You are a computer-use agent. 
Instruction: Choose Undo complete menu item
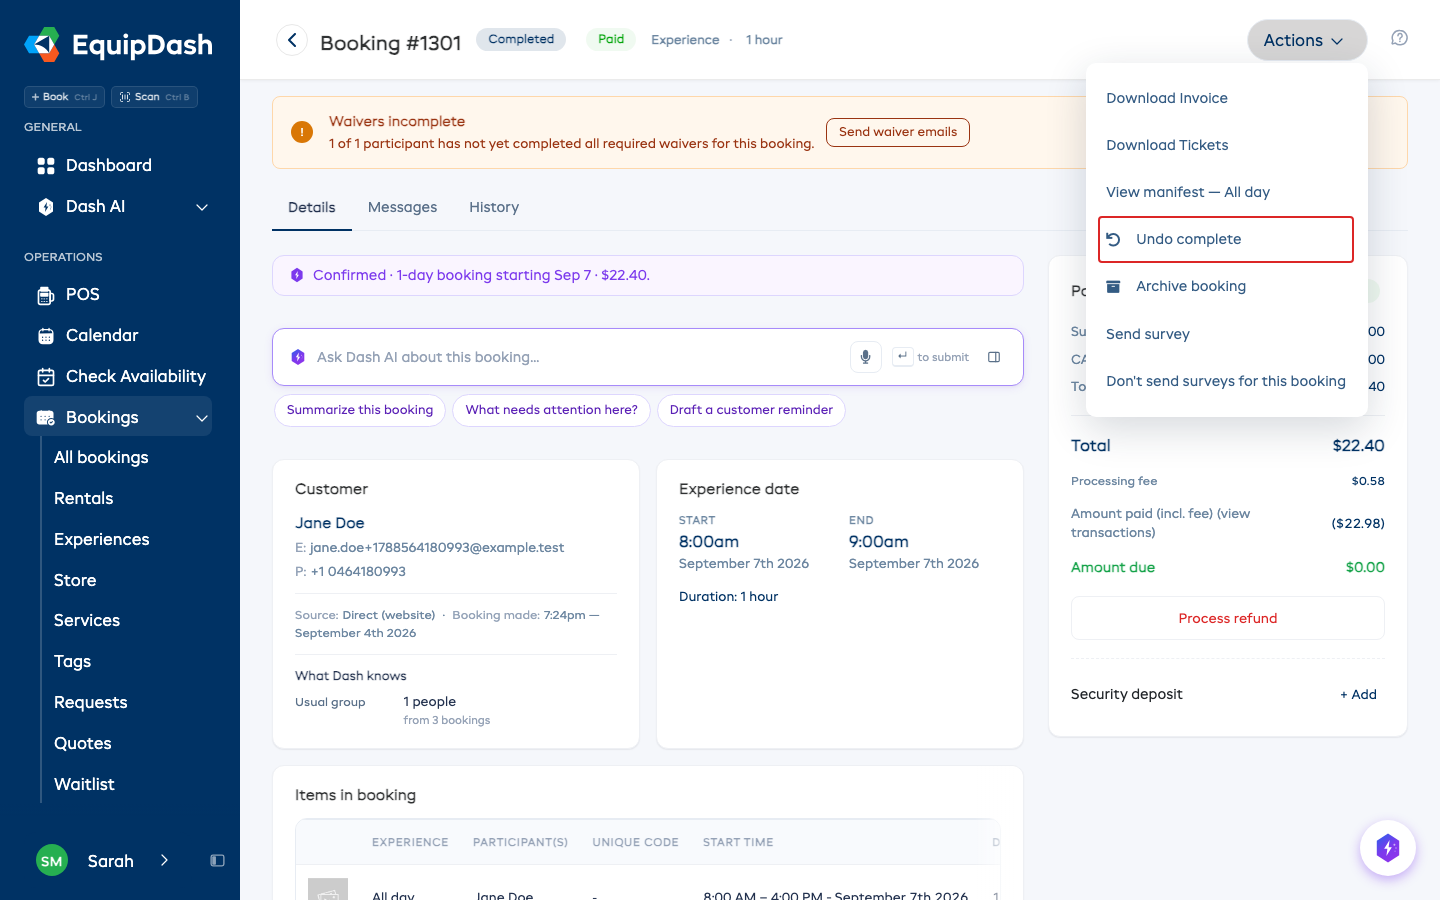1226,240
